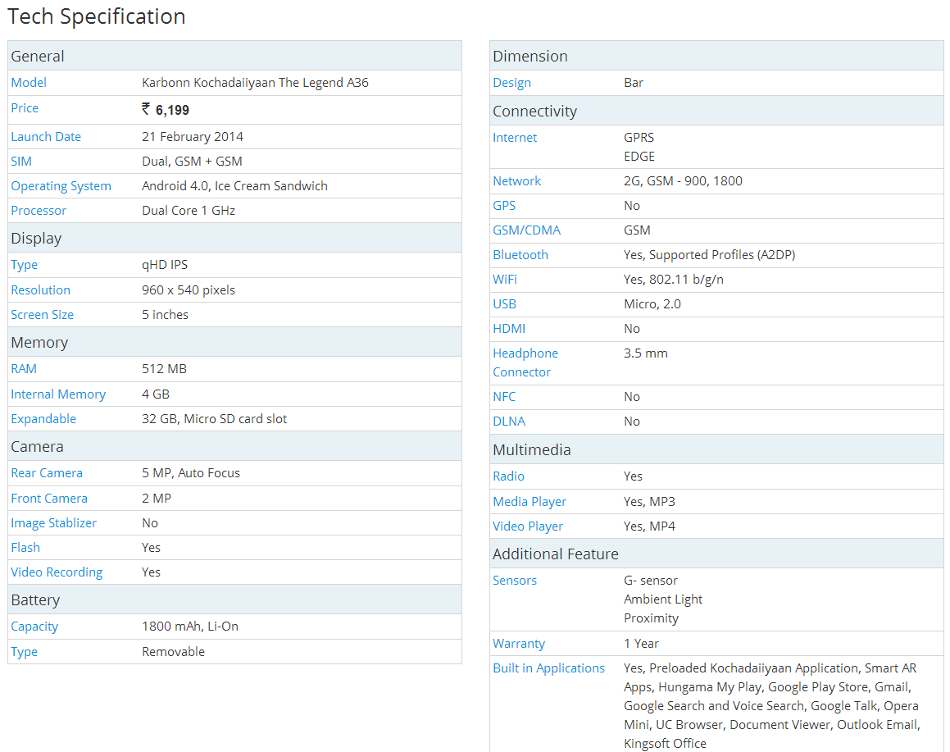Viewport: 950px width, 752px height.
Task: Click the Tech Specification heading
Action: (96, 17)
